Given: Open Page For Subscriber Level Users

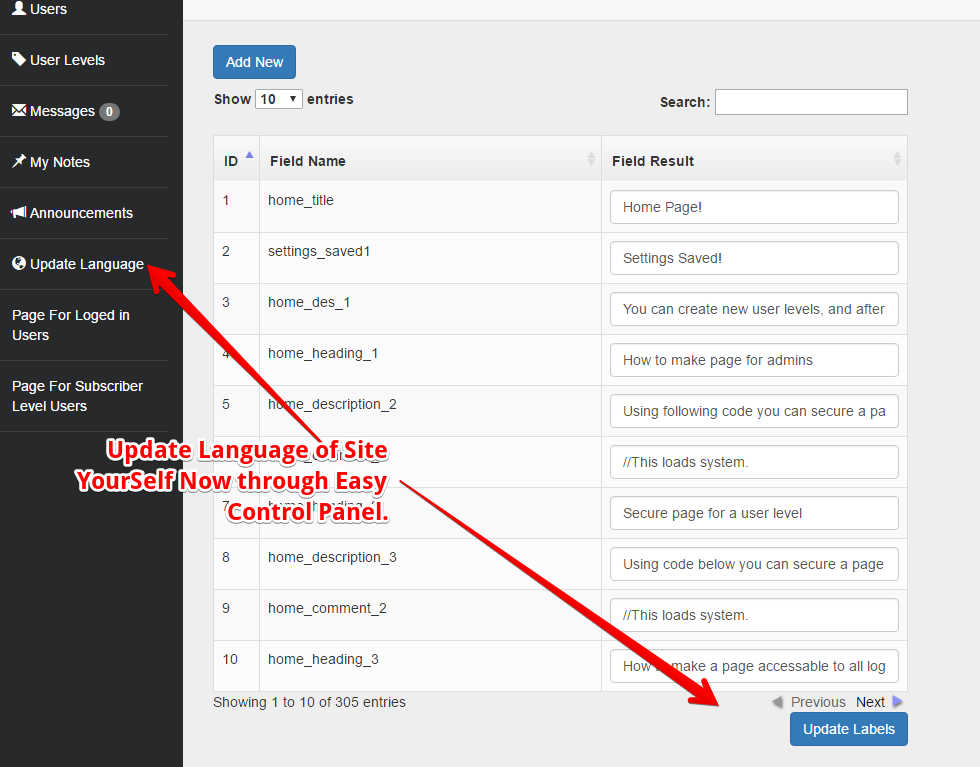Looking at the screenshot, I should [77, 396].
